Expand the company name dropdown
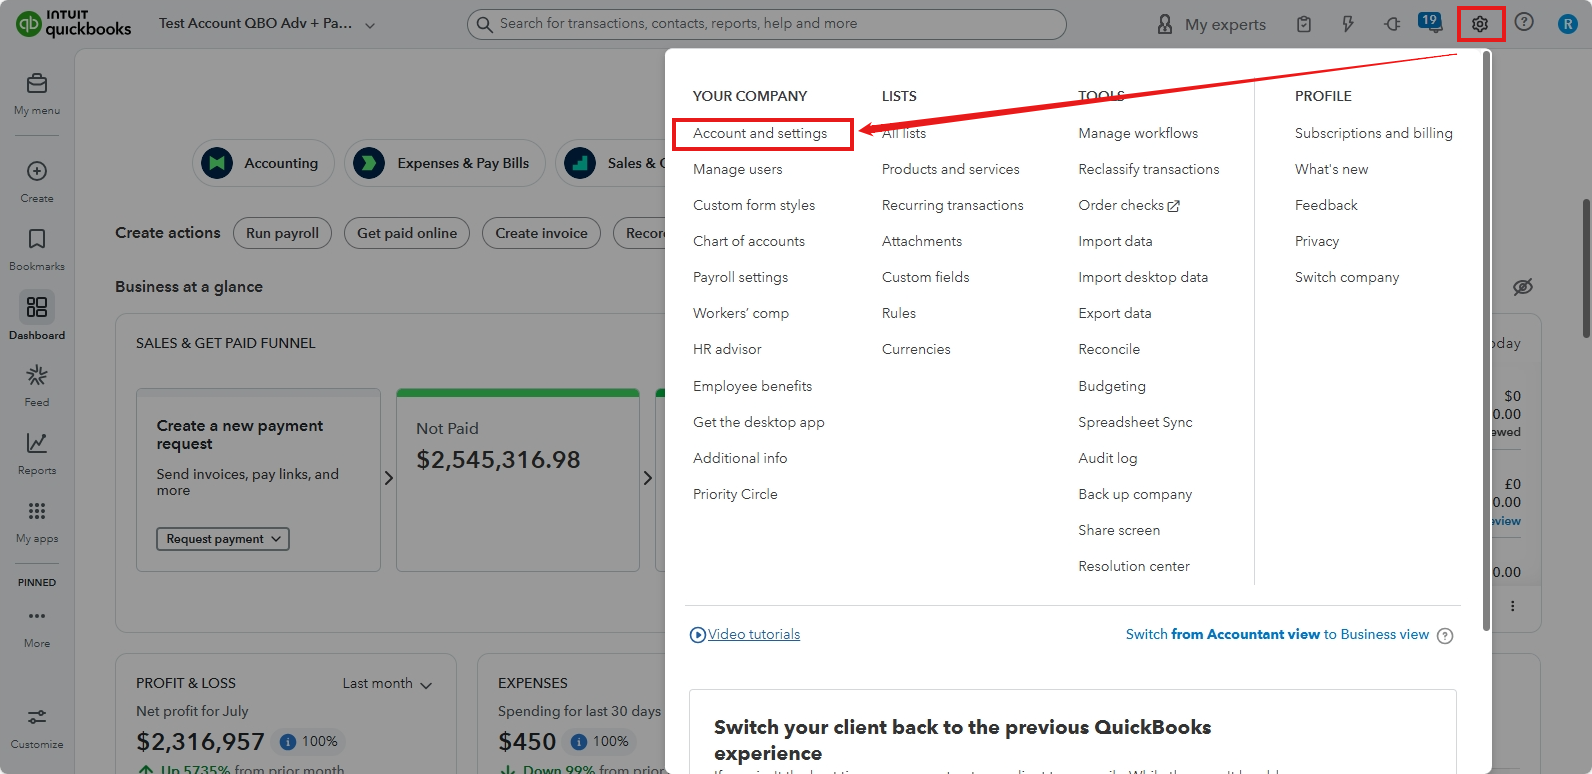The height and width of the screenshot is (774, 1592). tap(370, 25)
